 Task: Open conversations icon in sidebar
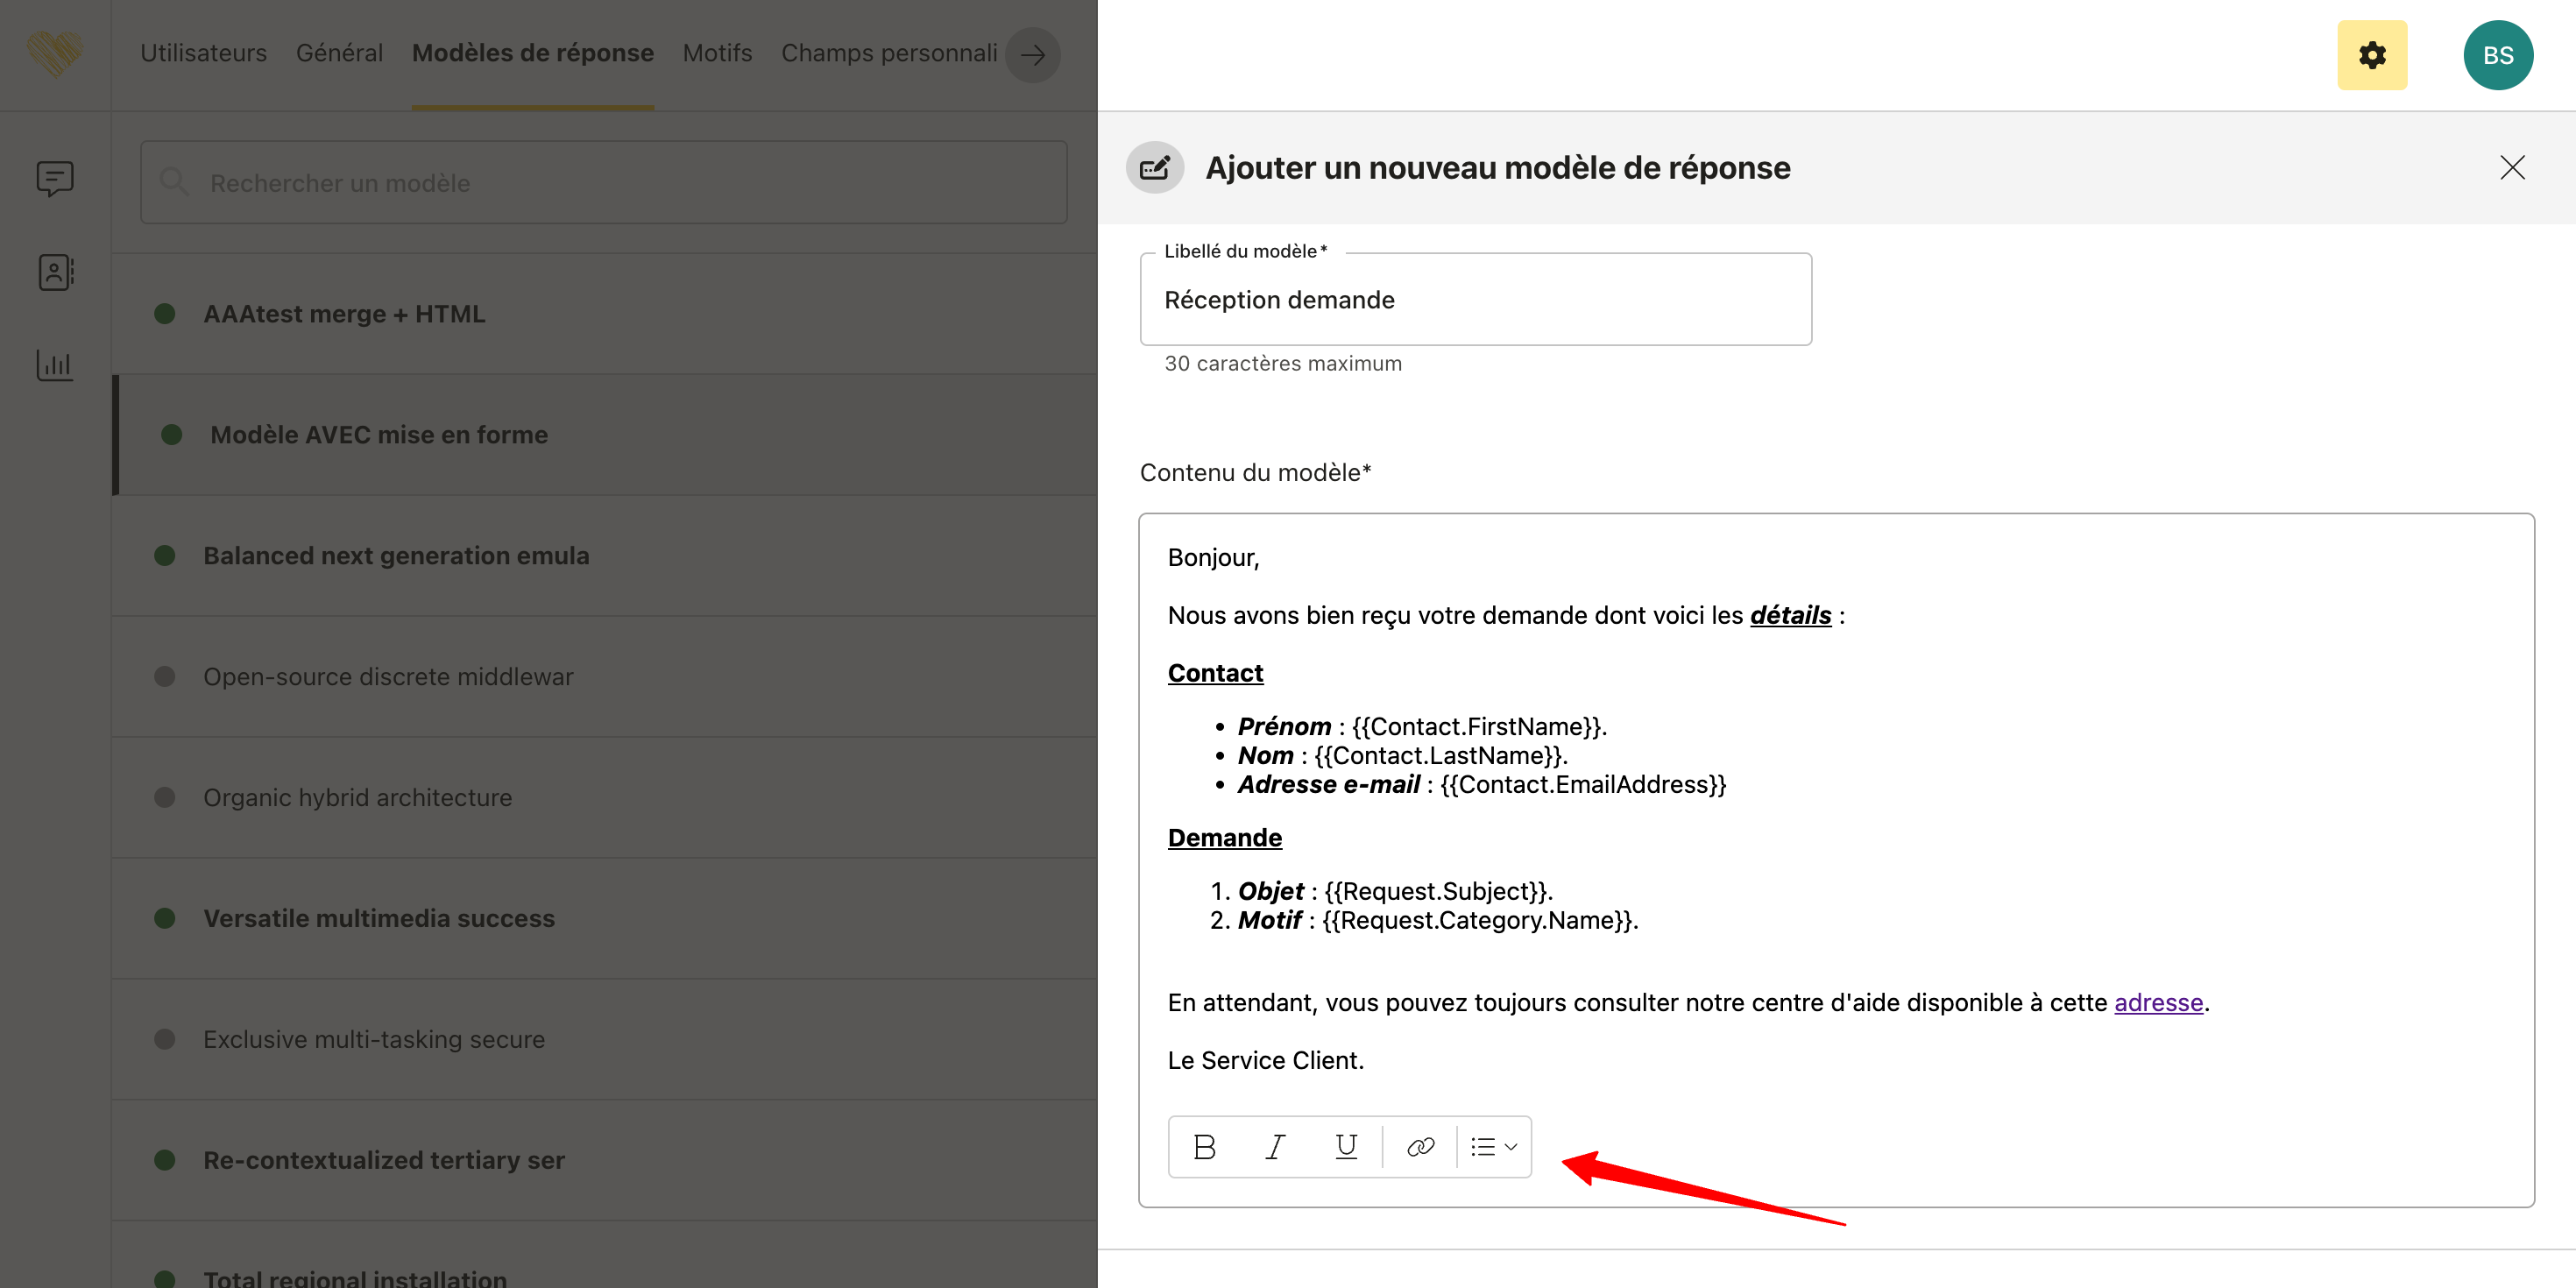tap(55, 179)
